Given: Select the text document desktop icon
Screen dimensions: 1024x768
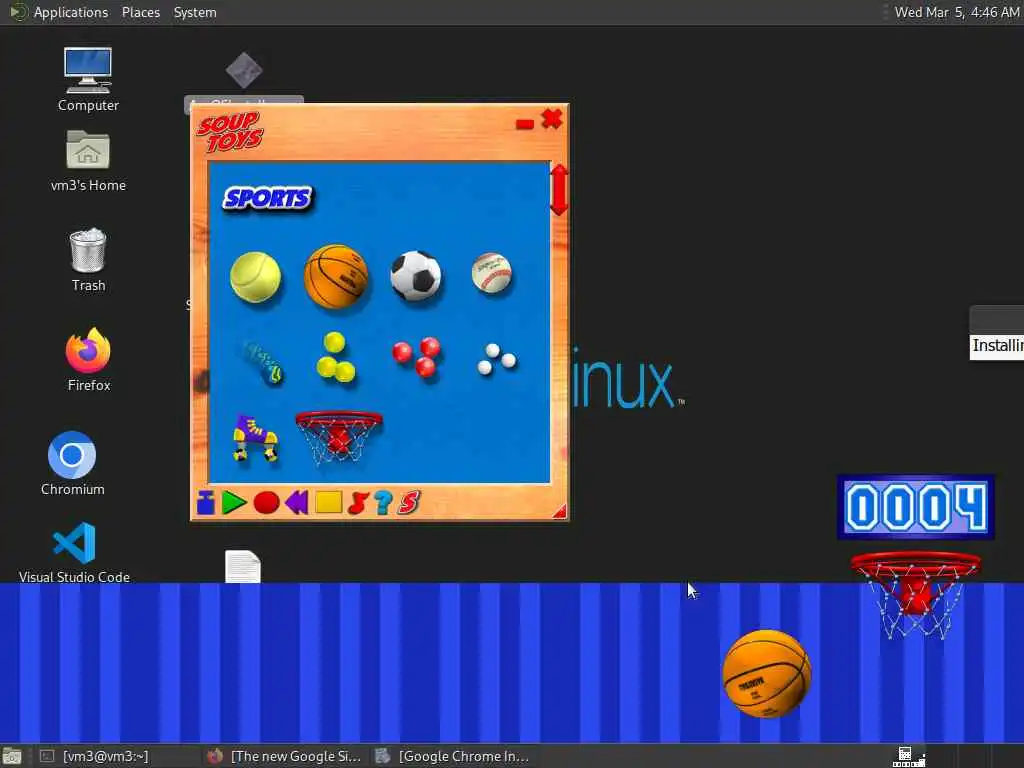Looking at the screenshot, I should (243, 566).
